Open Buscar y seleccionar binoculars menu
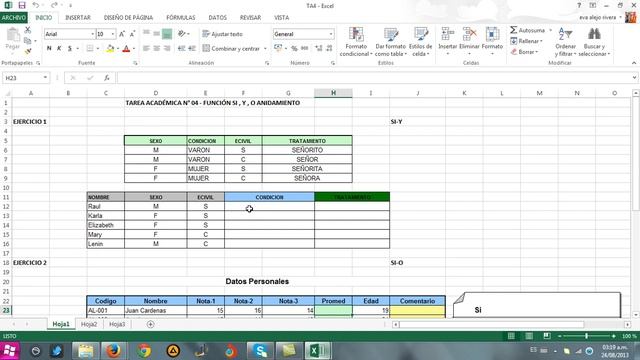Viewport: 640px width, 360px height. tap(594, 42)
